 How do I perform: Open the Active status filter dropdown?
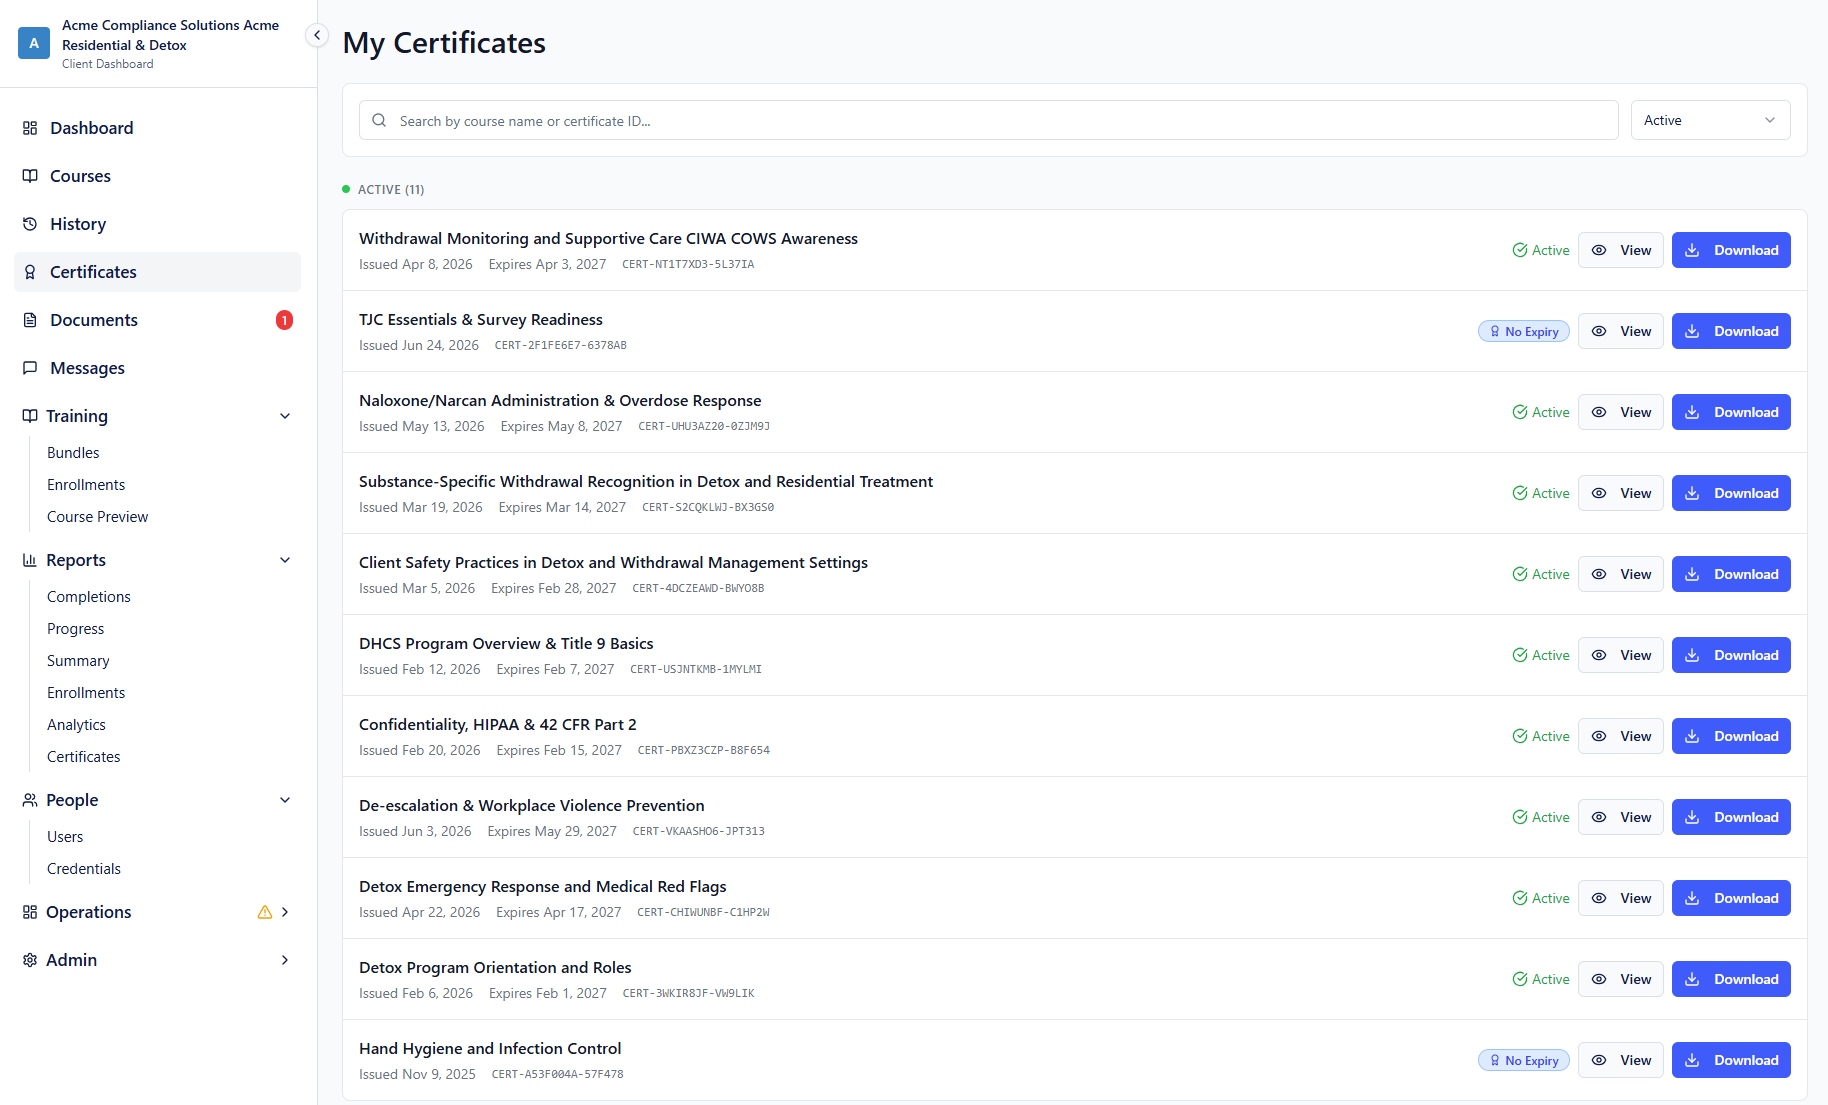tap(1710, 120)
